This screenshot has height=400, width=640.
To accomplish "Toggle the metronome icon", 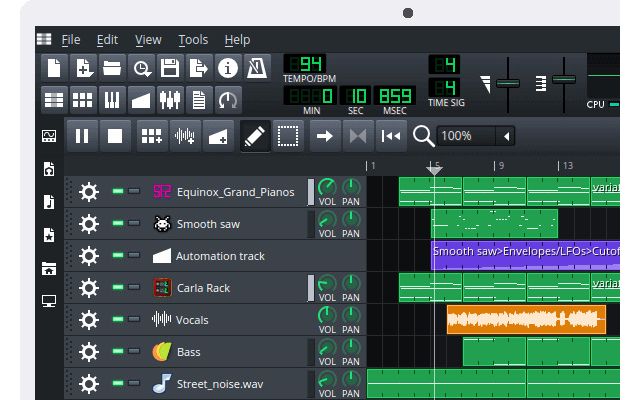I will click(257, 68).
